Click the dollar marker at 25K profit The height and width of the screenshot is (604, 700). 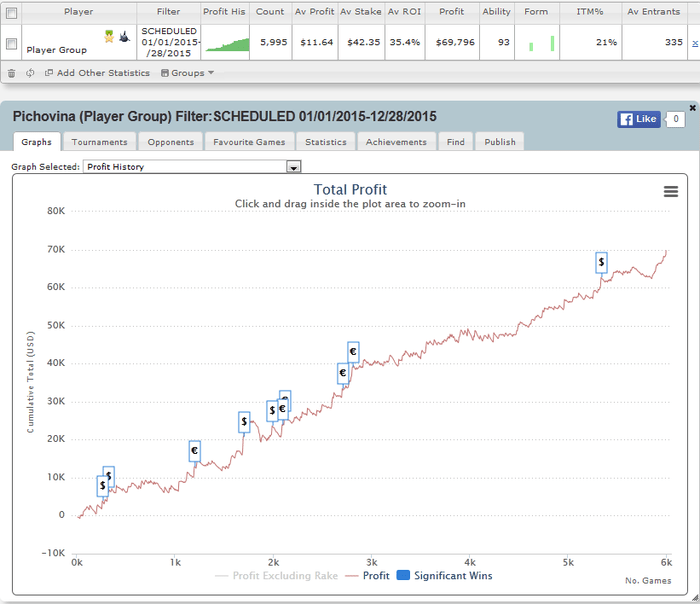pyautogui.click(x=244, y=422)
